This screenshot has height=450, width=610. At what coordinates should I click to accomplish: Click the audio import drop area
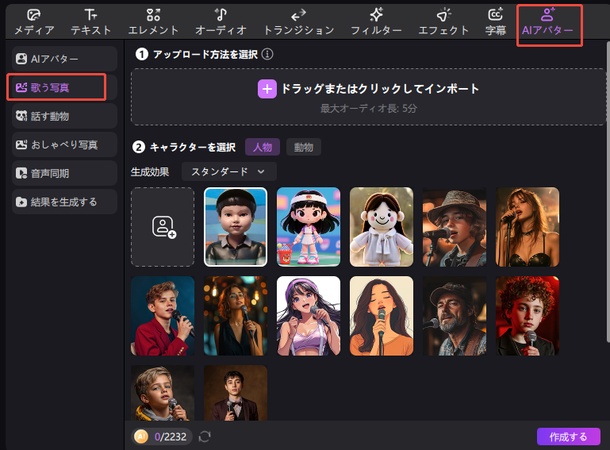click(368, 97)
